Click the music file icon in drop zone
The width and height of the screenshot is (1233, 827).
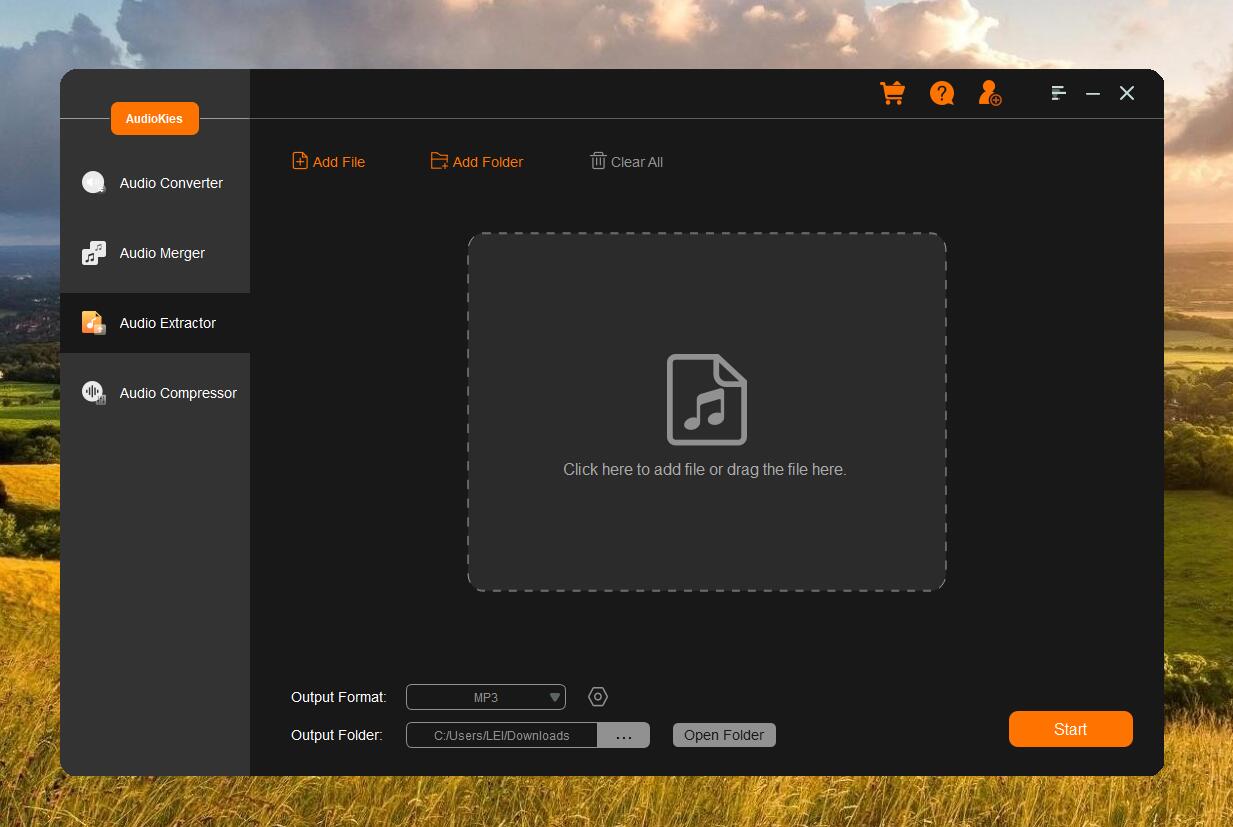(x=706, y=399)
